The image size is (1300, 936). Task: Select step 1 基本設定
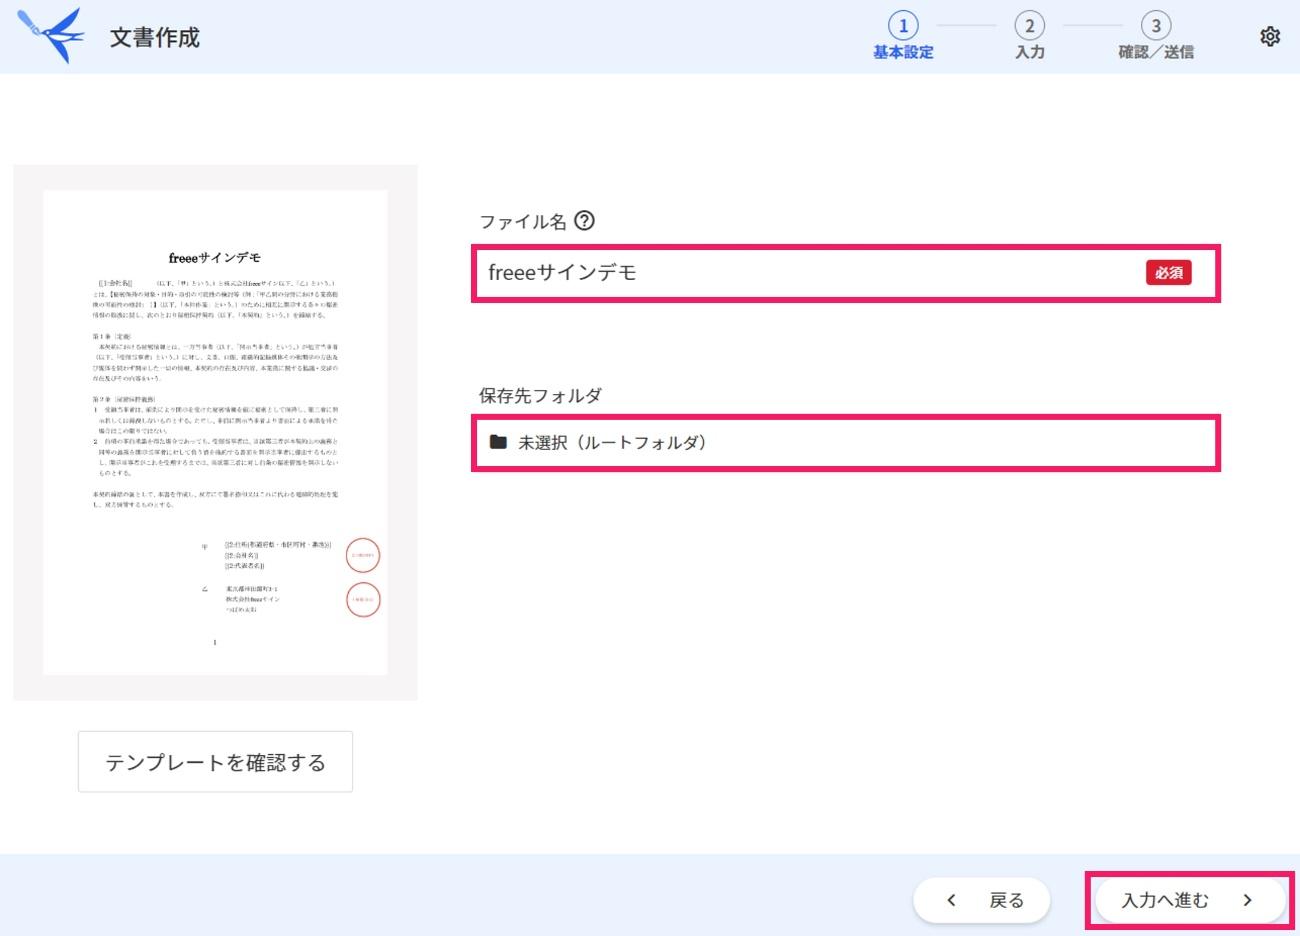(x=903, y=37)
